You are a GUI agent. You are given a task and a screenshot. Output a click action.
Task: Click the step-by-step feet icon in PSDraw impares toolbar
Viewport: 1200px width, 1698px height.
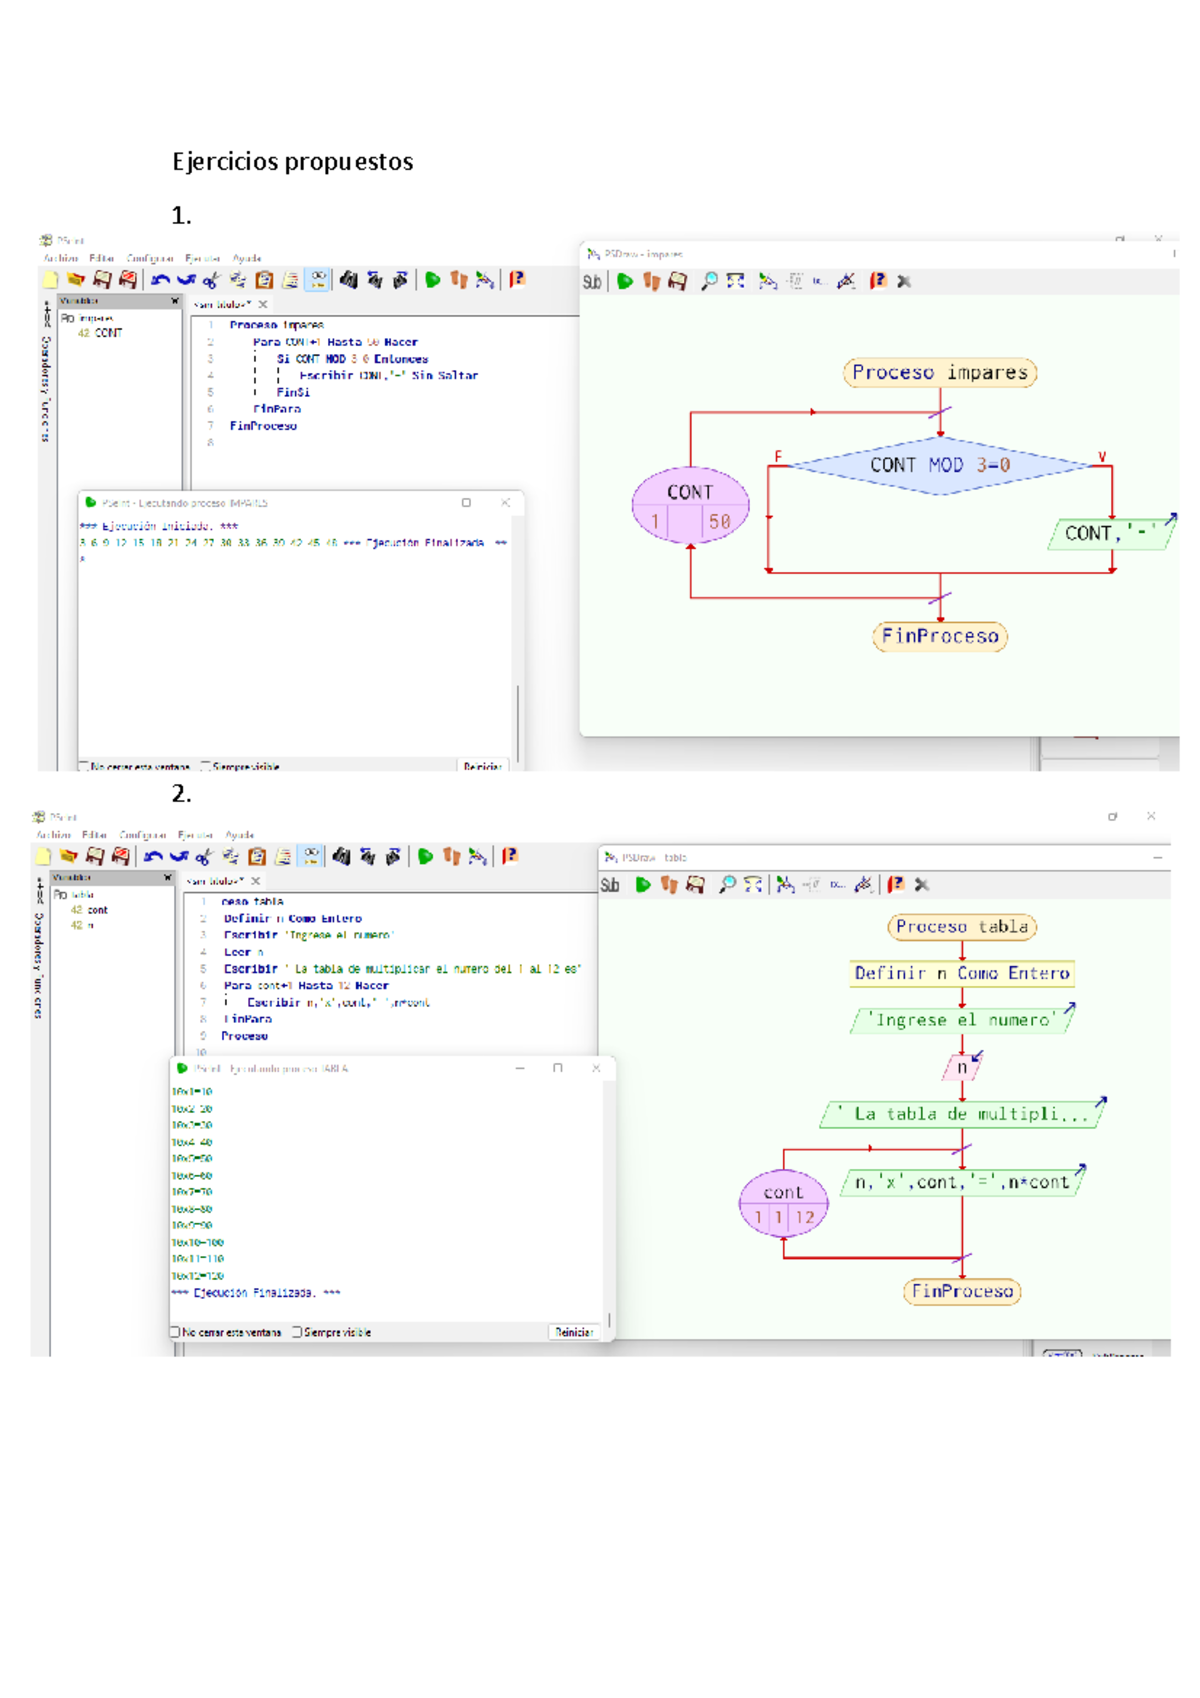pyautogui.click(x=651, y=282)
